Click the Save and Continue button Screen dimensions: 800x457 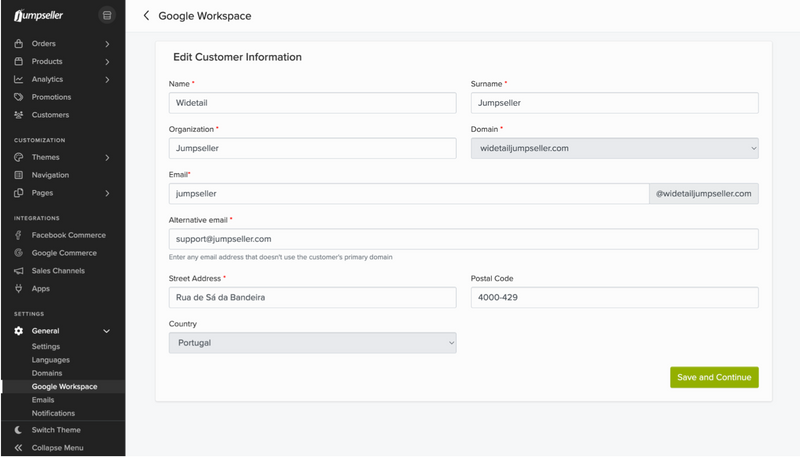(714, 377)
